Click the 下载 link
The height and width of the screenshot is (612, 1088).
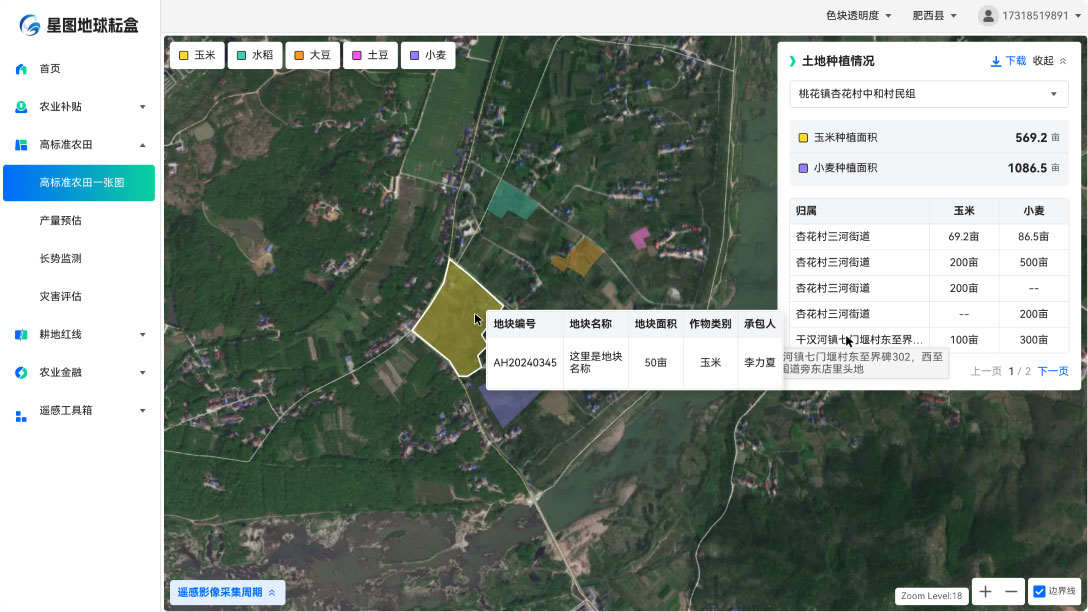click(x=1015, y=61)
